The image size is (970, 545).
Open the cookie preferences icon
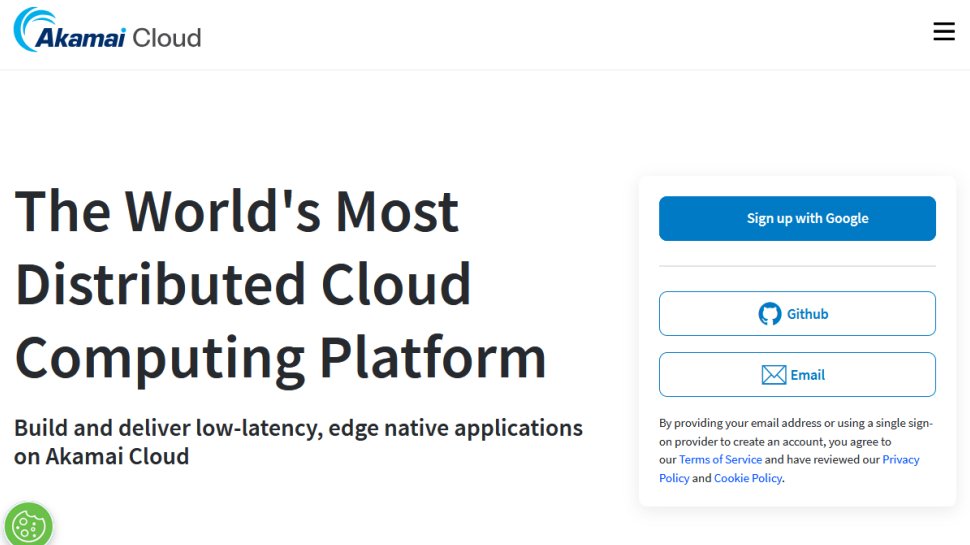(x=28, y=525)
